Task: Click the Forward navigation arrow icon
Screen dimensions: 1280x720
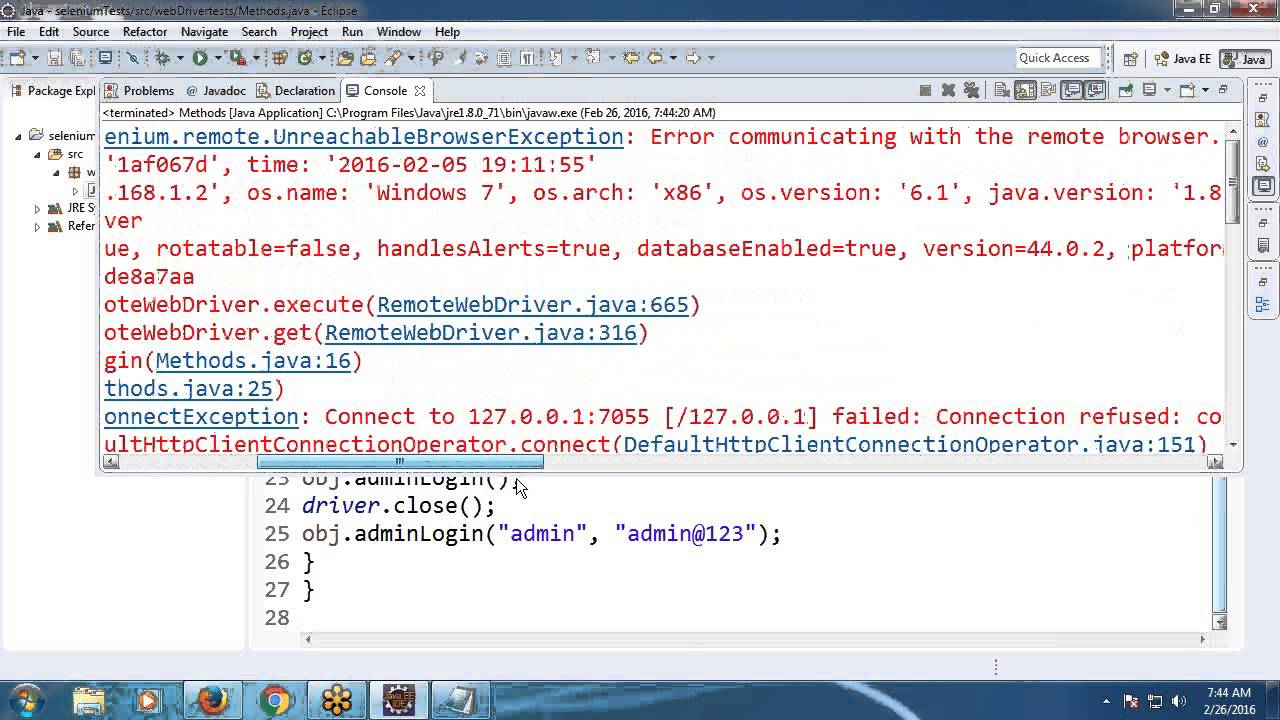Action: click(x=692, y=58)
